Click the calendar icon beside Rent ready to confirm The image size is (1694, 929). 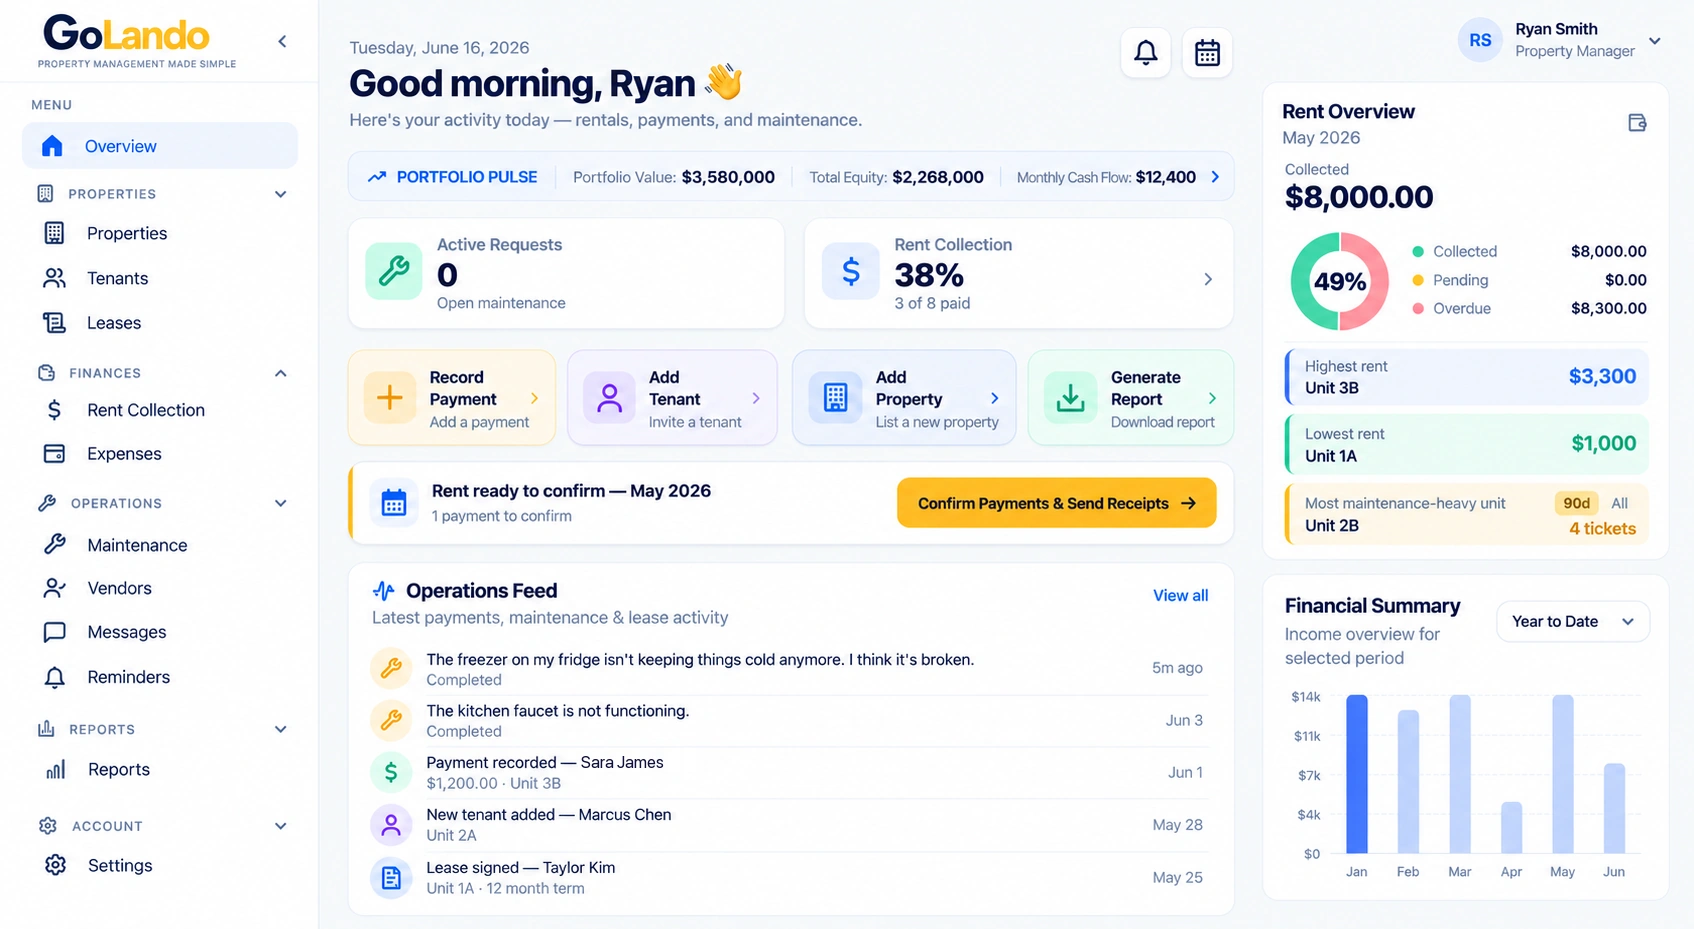tap(394, 503)
